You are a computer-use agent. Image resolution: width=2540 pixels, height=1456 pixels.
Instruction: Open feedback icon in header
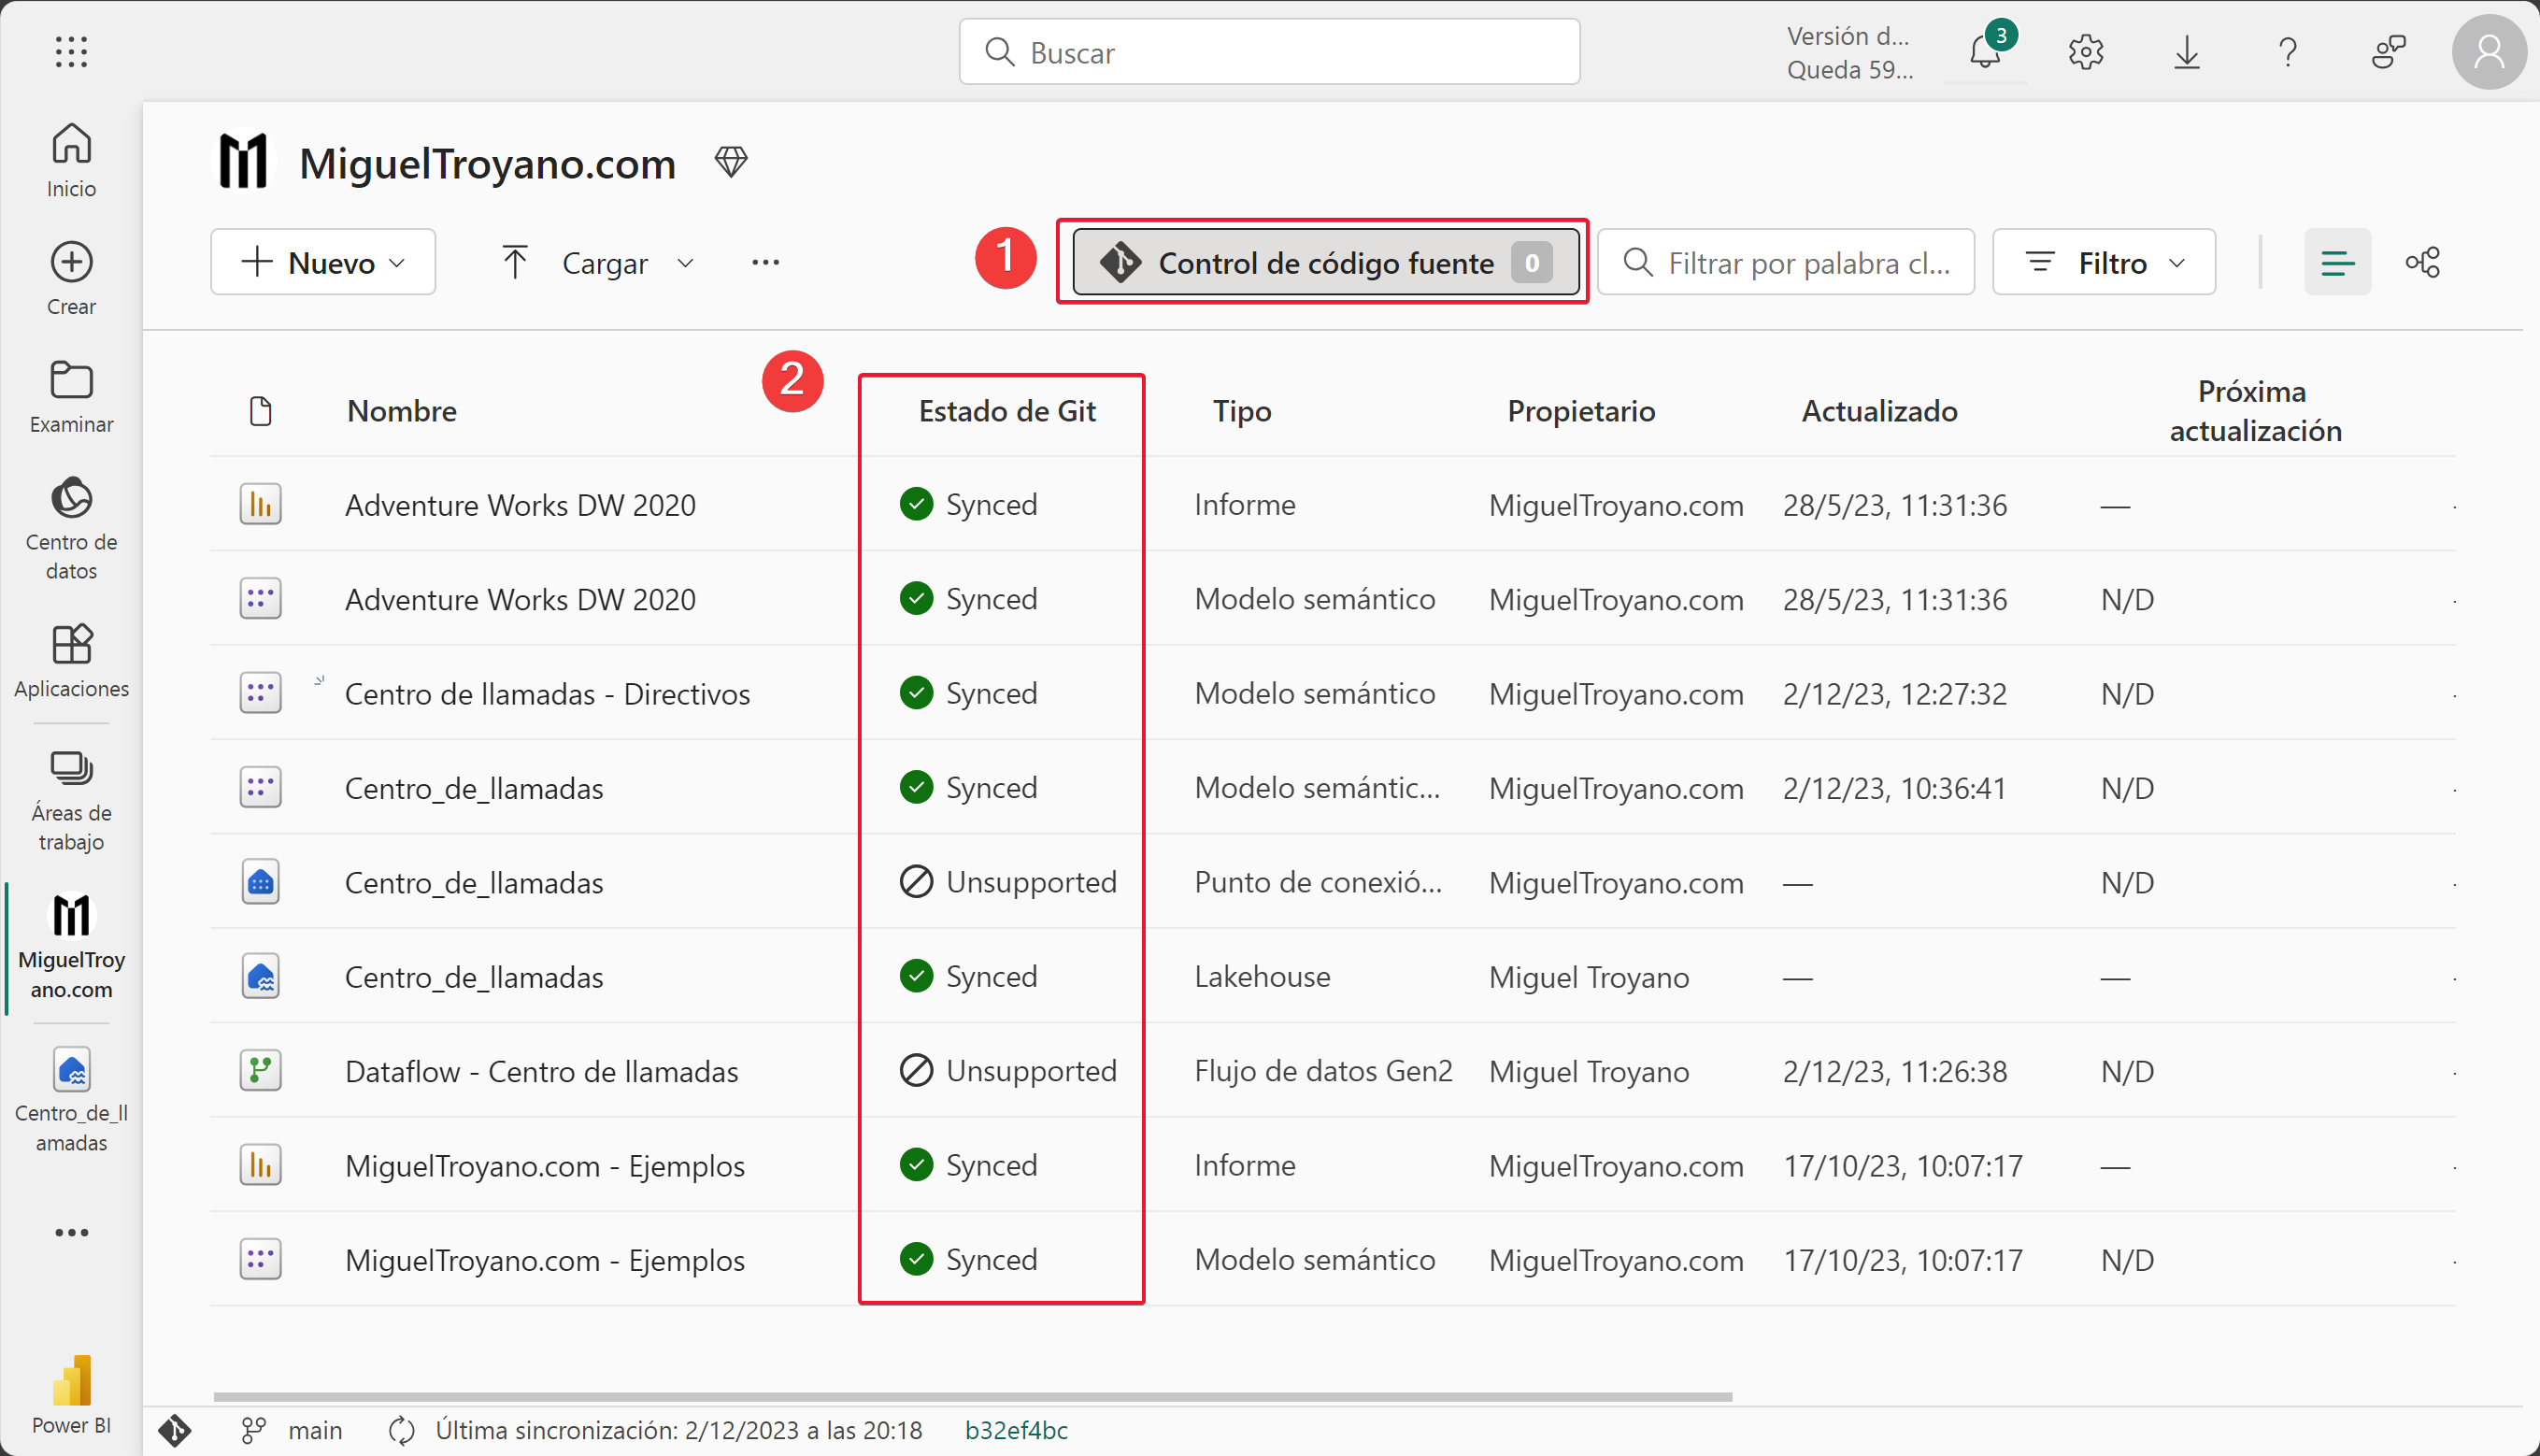tap(2388, 52)
